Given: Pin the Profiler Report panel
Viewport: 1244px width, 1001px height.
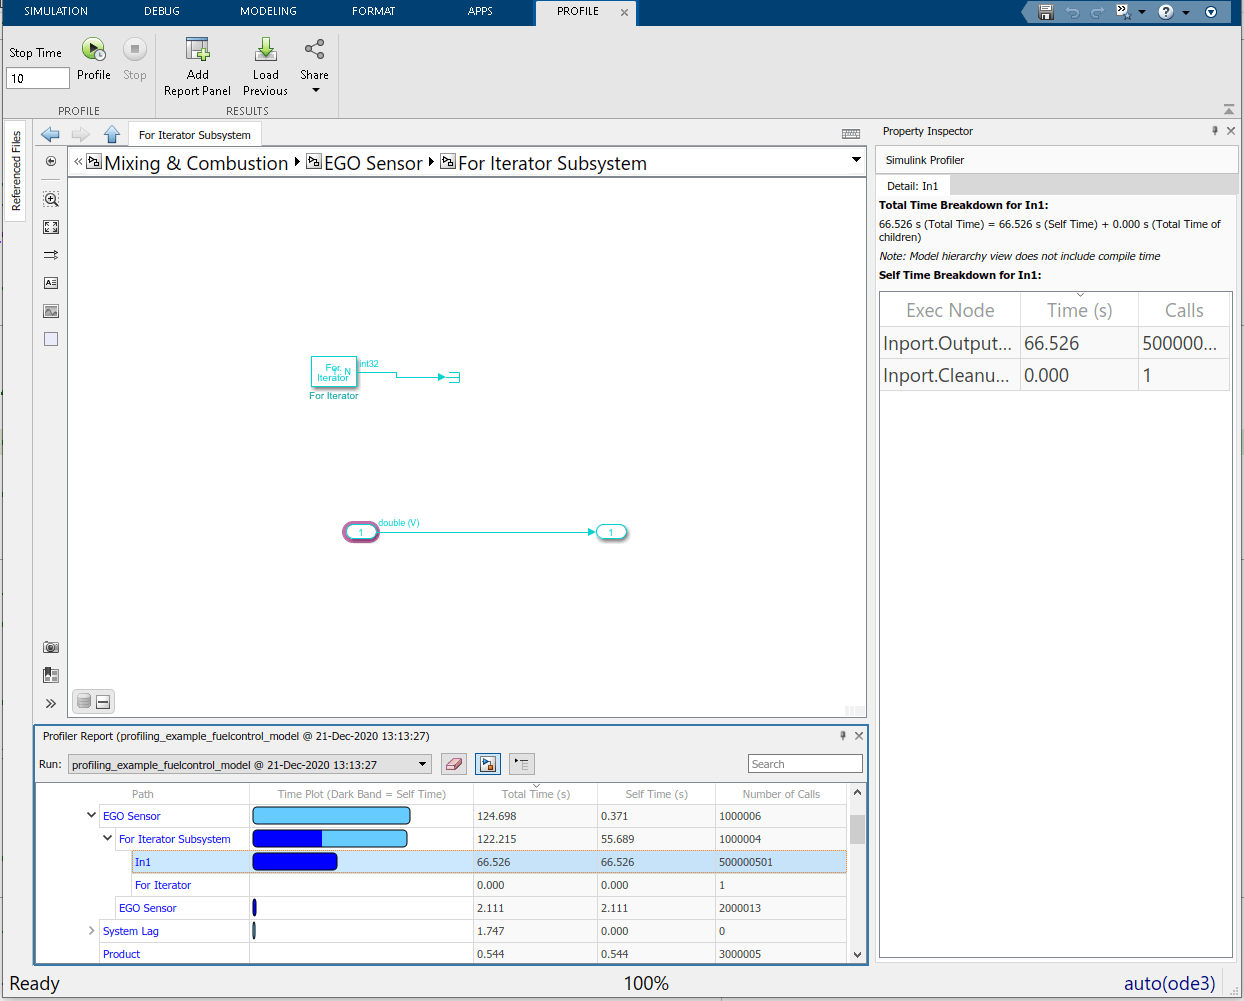Looking at the screenshot, I should (x=843, y=736).
